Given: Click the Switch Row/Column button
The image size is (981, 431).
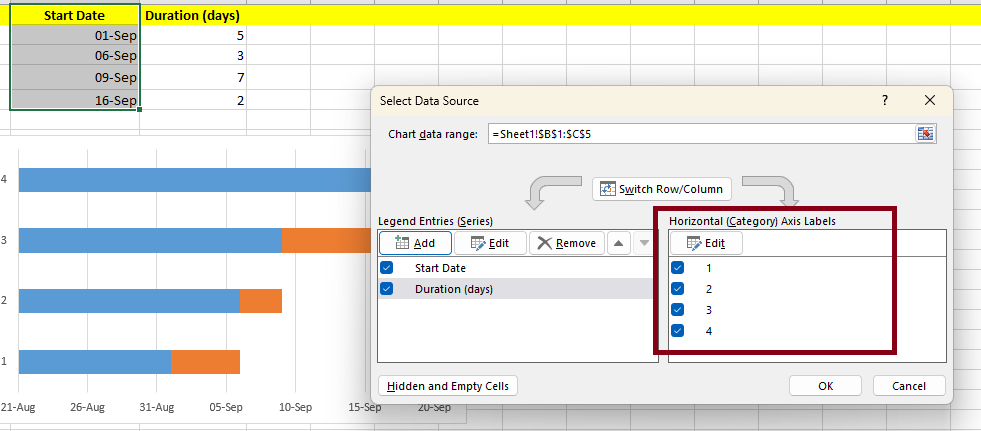Looking at the screenshot, I should coord(662,189).
